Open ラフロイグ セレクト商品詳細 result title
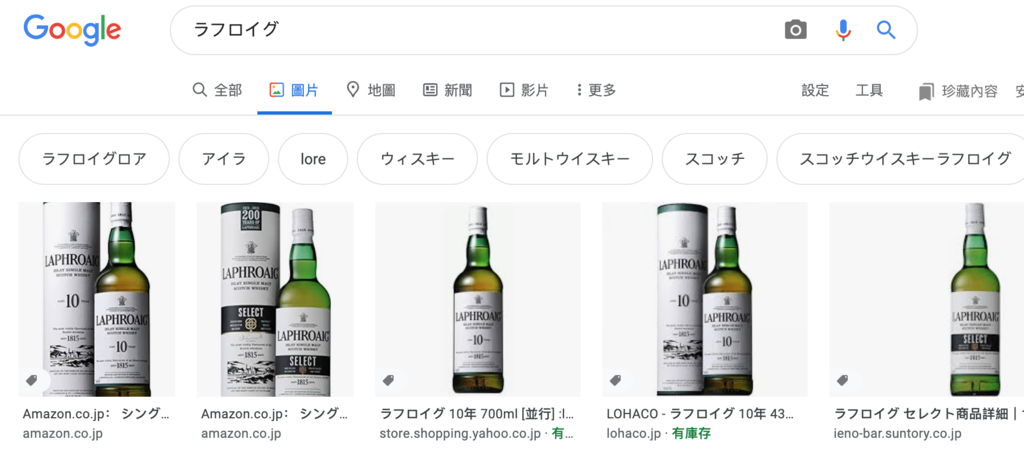1024x454 pixels. click(x=929, y=414)
